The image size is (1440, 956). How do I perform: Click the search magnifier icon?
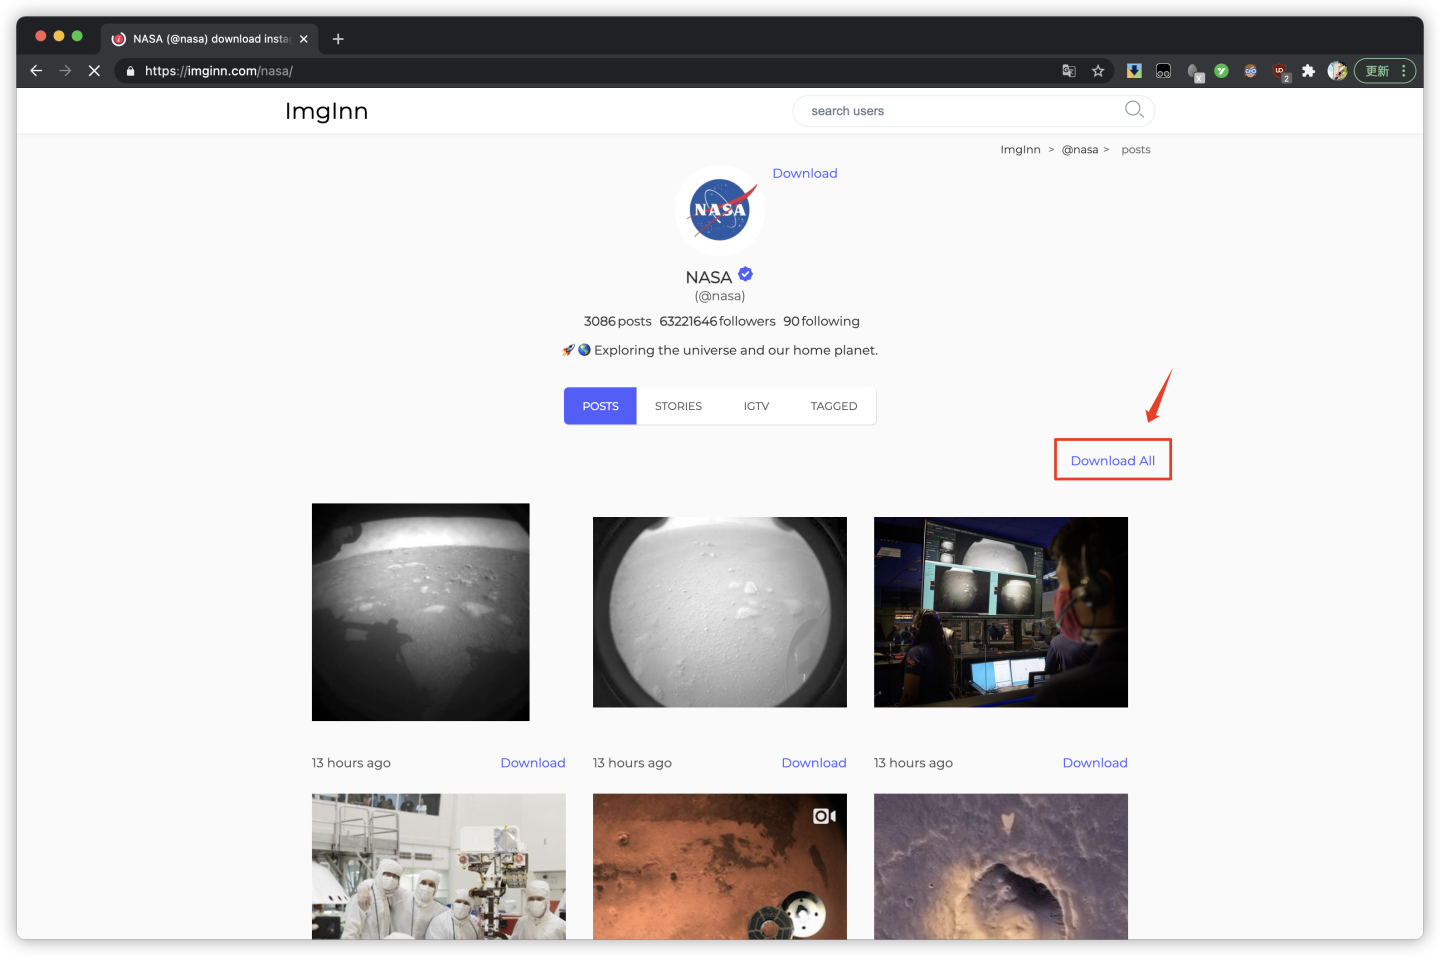[1134, 110]
